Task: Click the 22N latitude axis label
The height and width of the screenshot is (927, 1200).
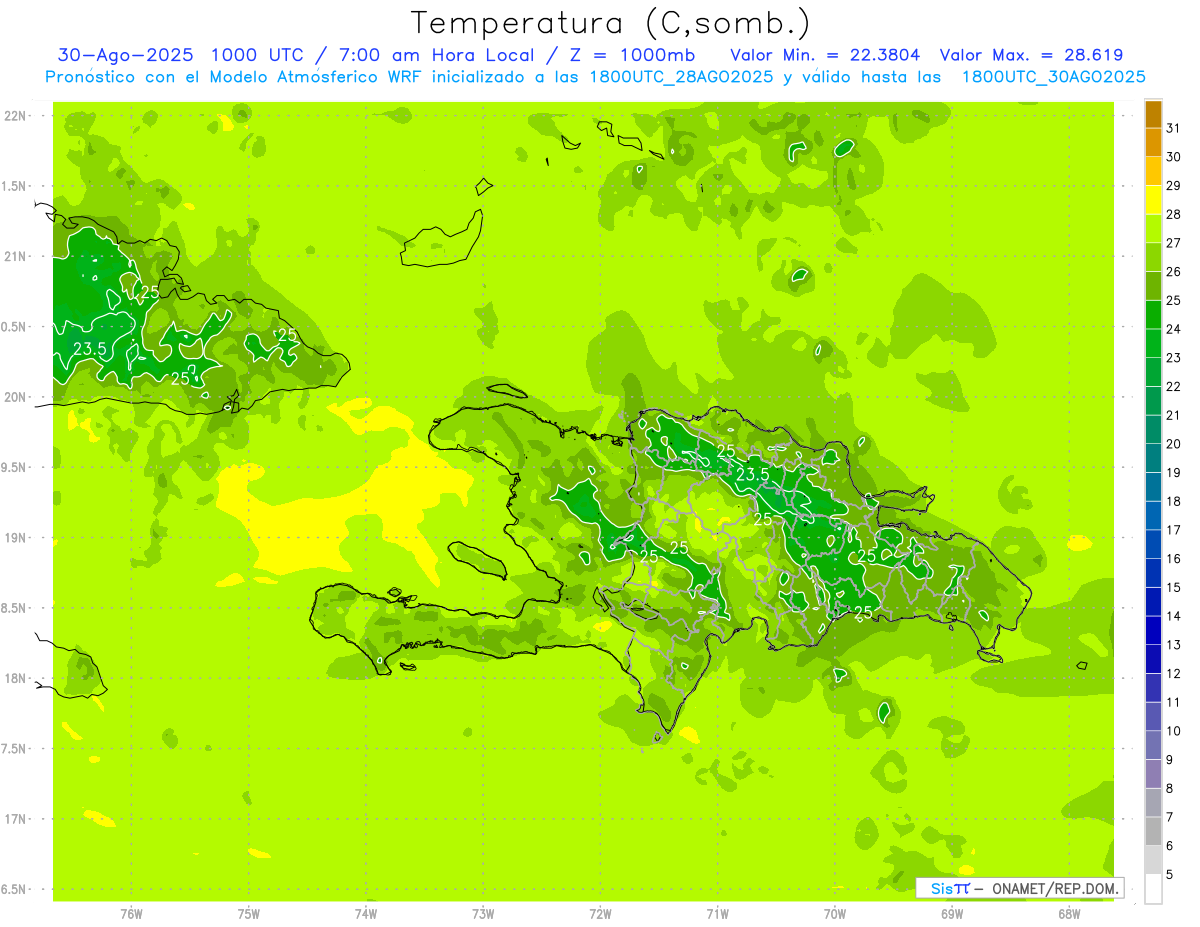Action: click(15, 116)
